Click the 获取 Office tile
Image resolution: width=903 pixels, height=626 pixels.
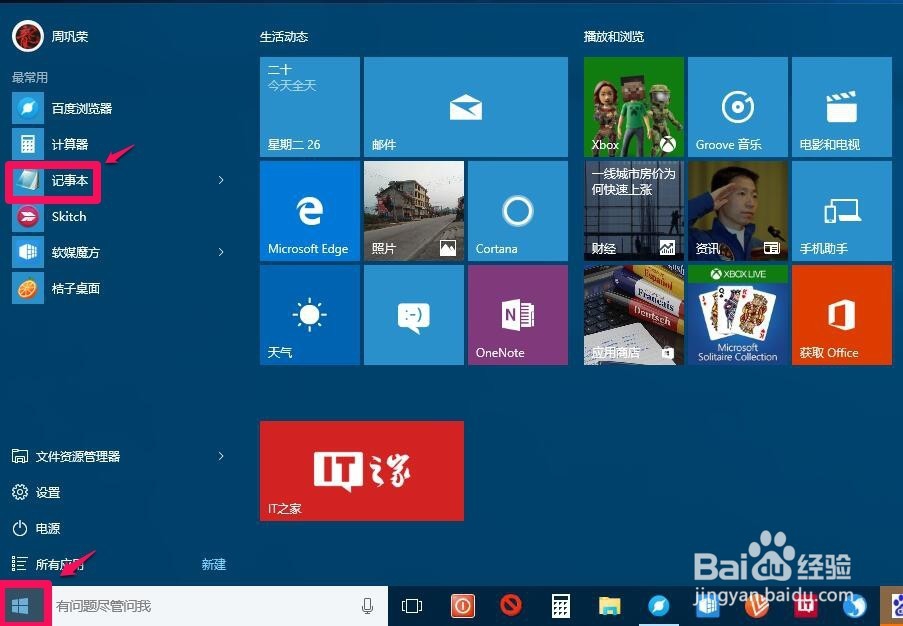pyautogui.click(x=842, y=315)
